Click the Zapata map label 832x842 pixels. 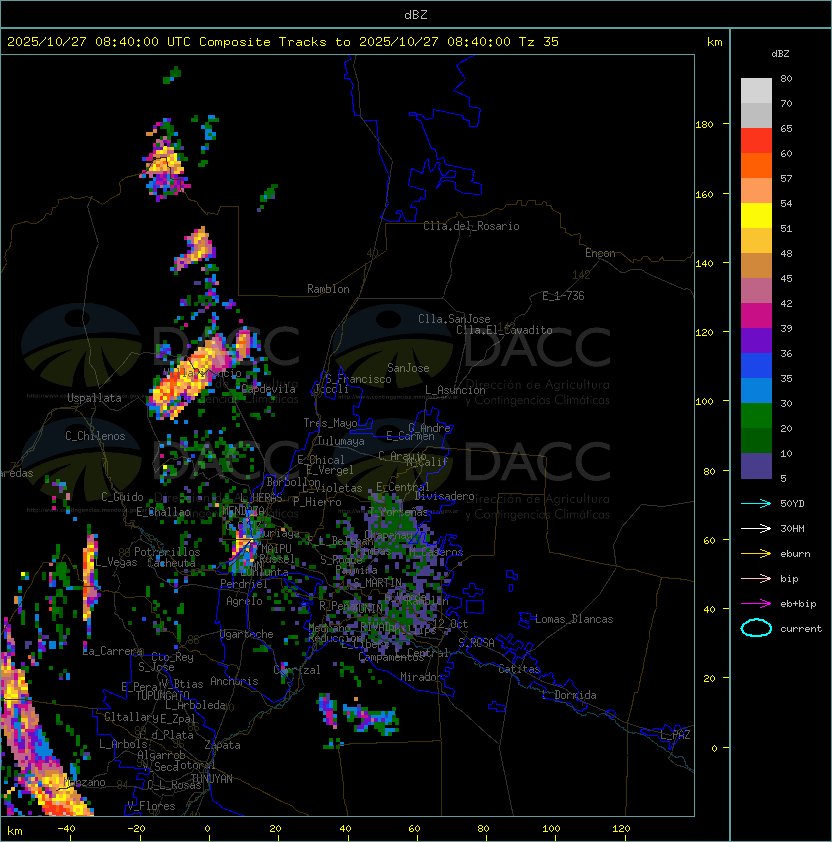point(222,745)
